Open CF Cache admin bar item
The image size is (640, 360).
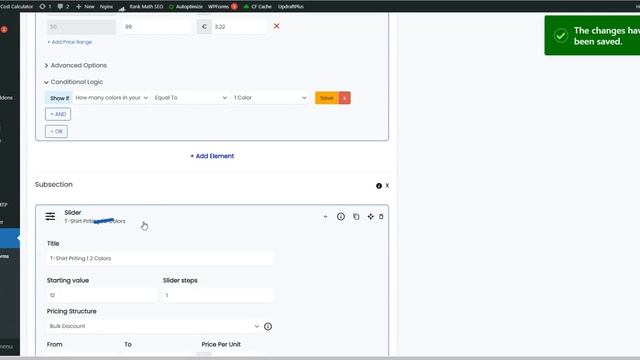pos(258,7)
